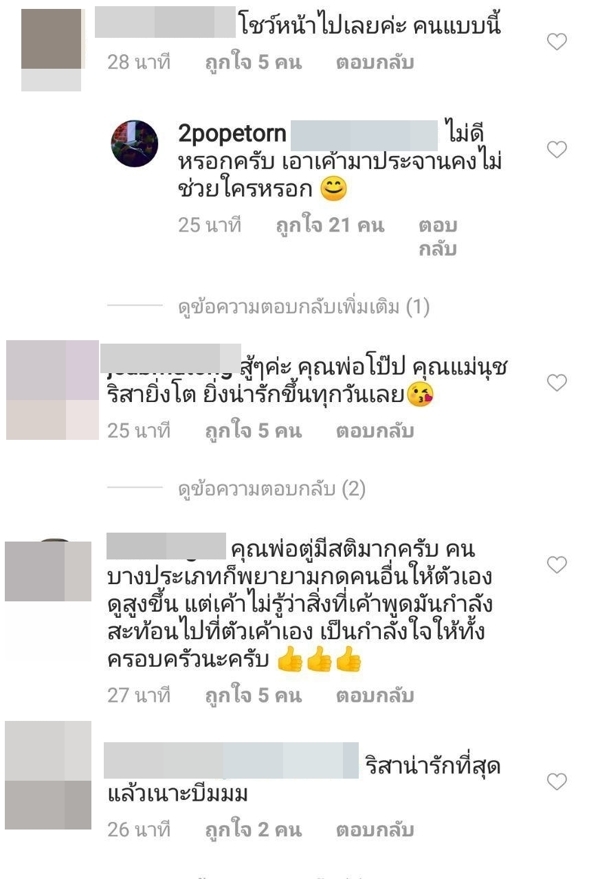This screenshot has height=879, width=600.
Task: Tap the heart beside "ริสาน่ารักที่สุด" comment
Action: coord(557,781)
